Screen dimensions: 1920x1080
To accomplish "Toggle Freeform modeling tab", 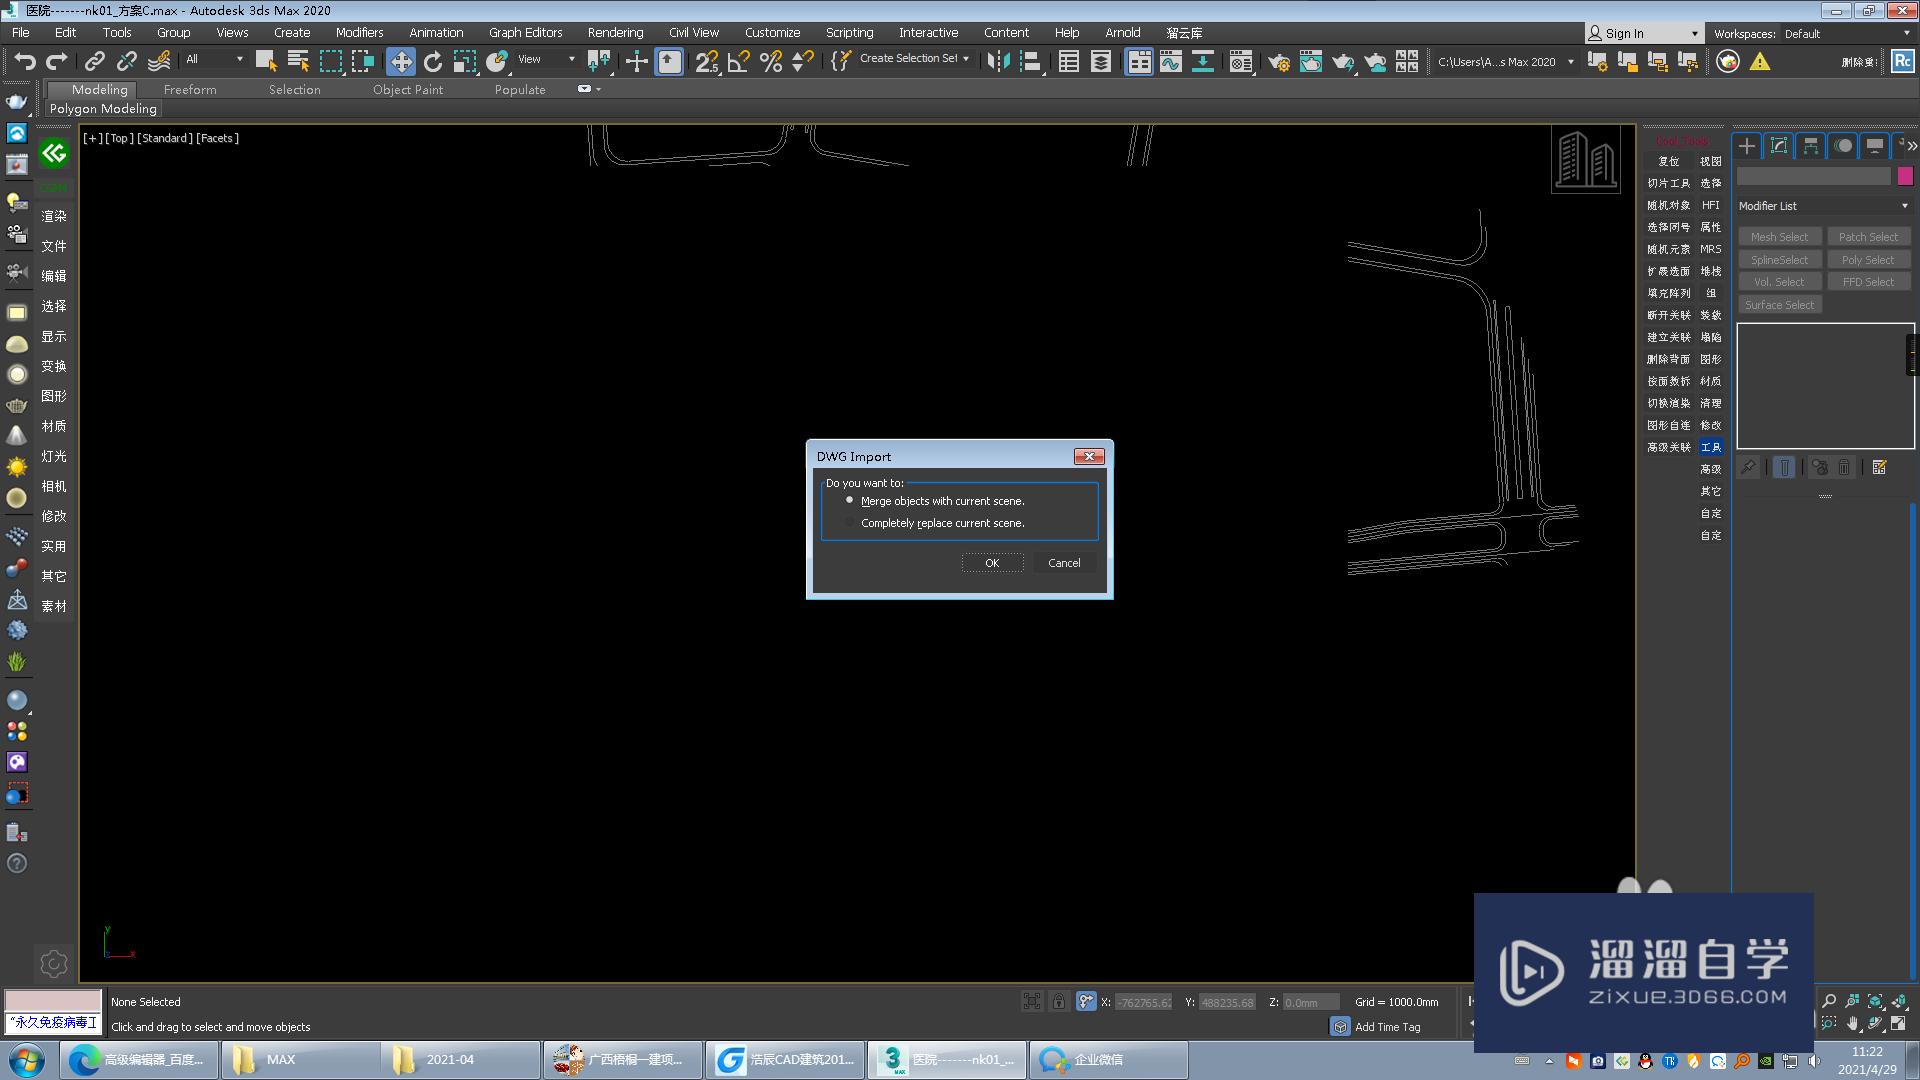I will pyautogui.click(x=189, y=90).
